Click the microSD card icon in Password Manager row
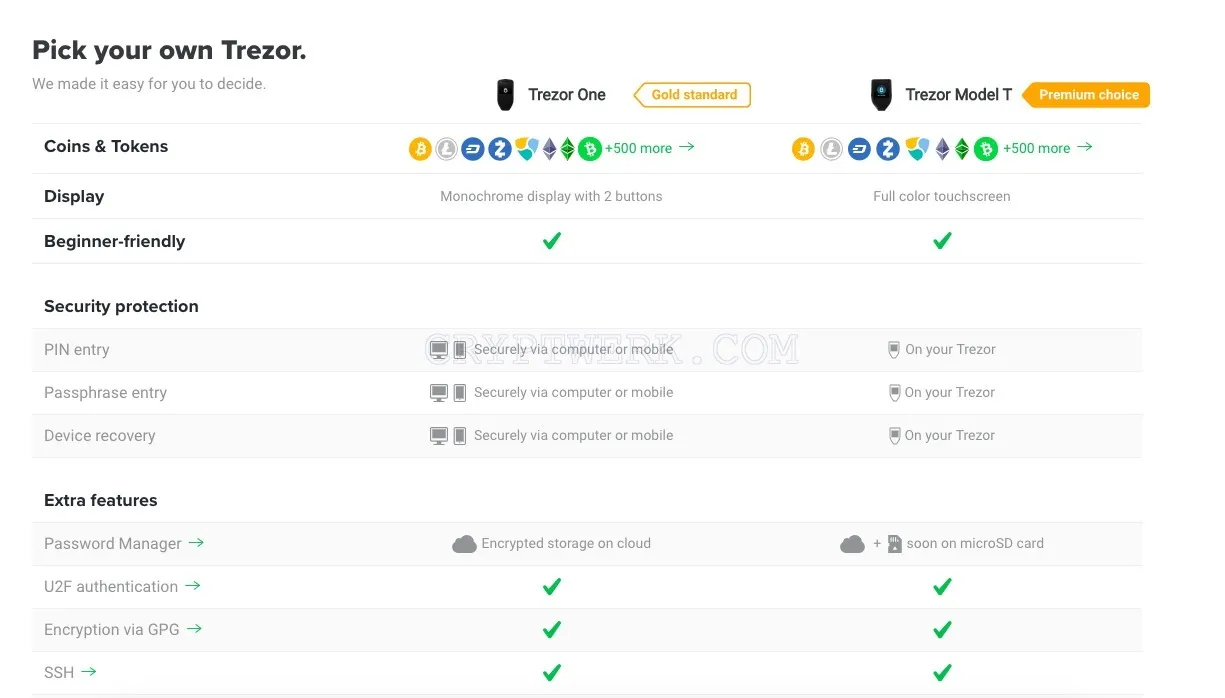1225x698 pixels. 894,544
